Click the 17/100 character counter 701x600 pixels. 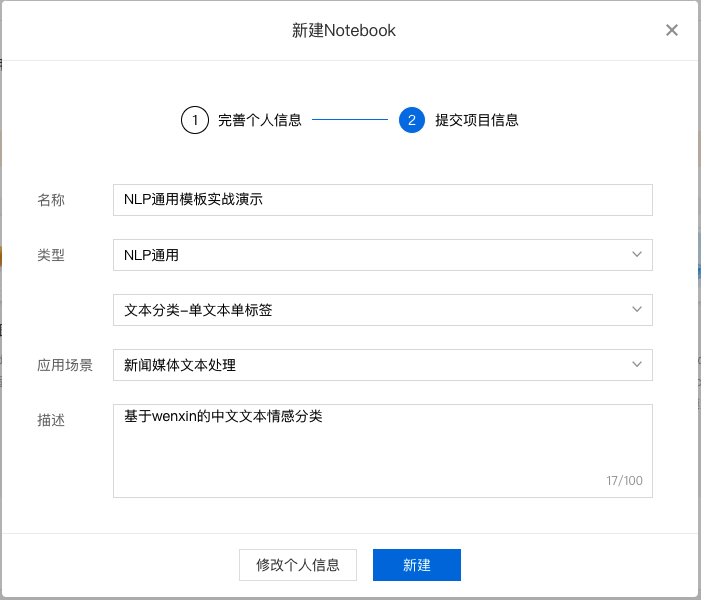[x=625, y=481]
